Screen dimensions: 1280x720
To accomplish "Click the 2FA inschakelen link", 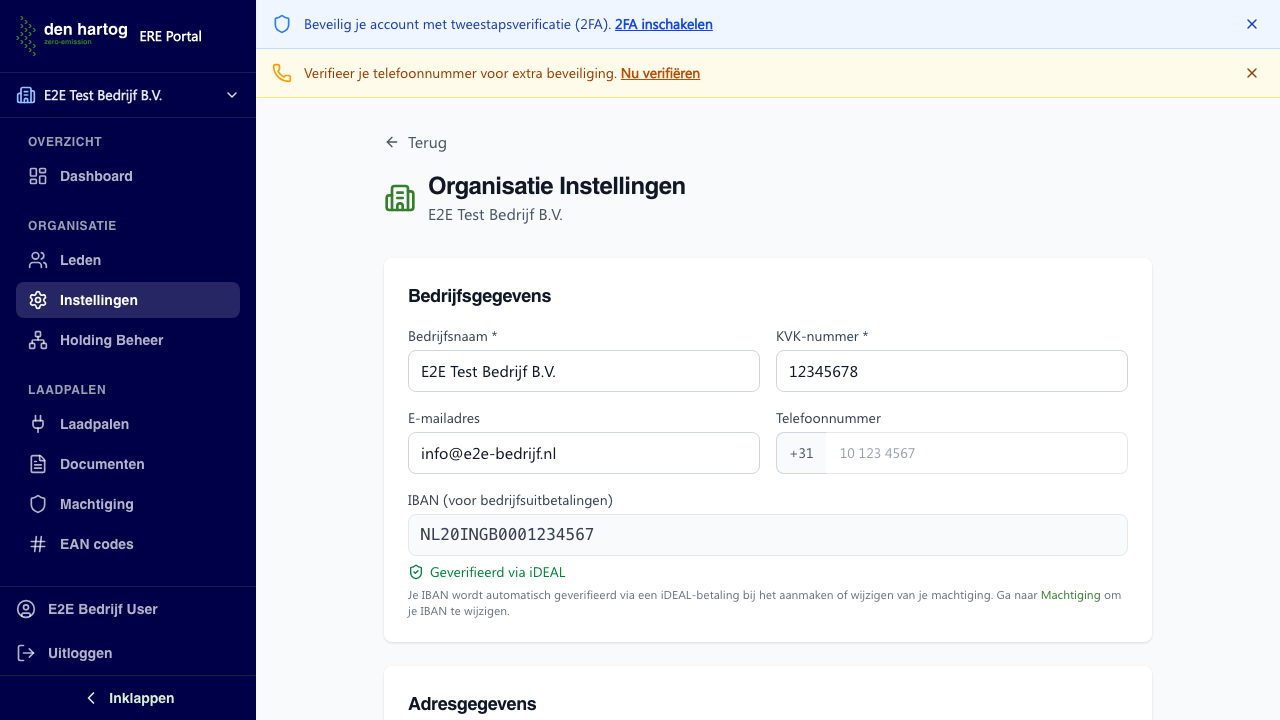I will tap(663, 24).
